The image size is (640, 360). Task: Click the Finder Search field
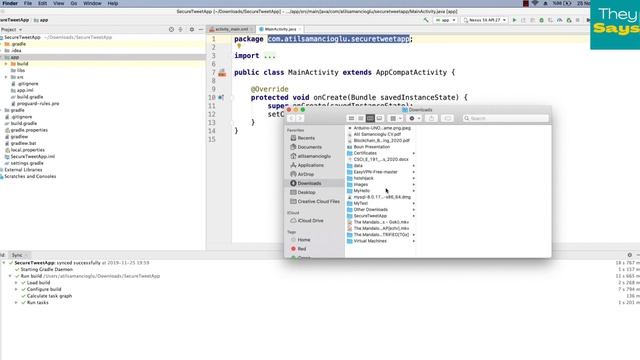point(506,118)
